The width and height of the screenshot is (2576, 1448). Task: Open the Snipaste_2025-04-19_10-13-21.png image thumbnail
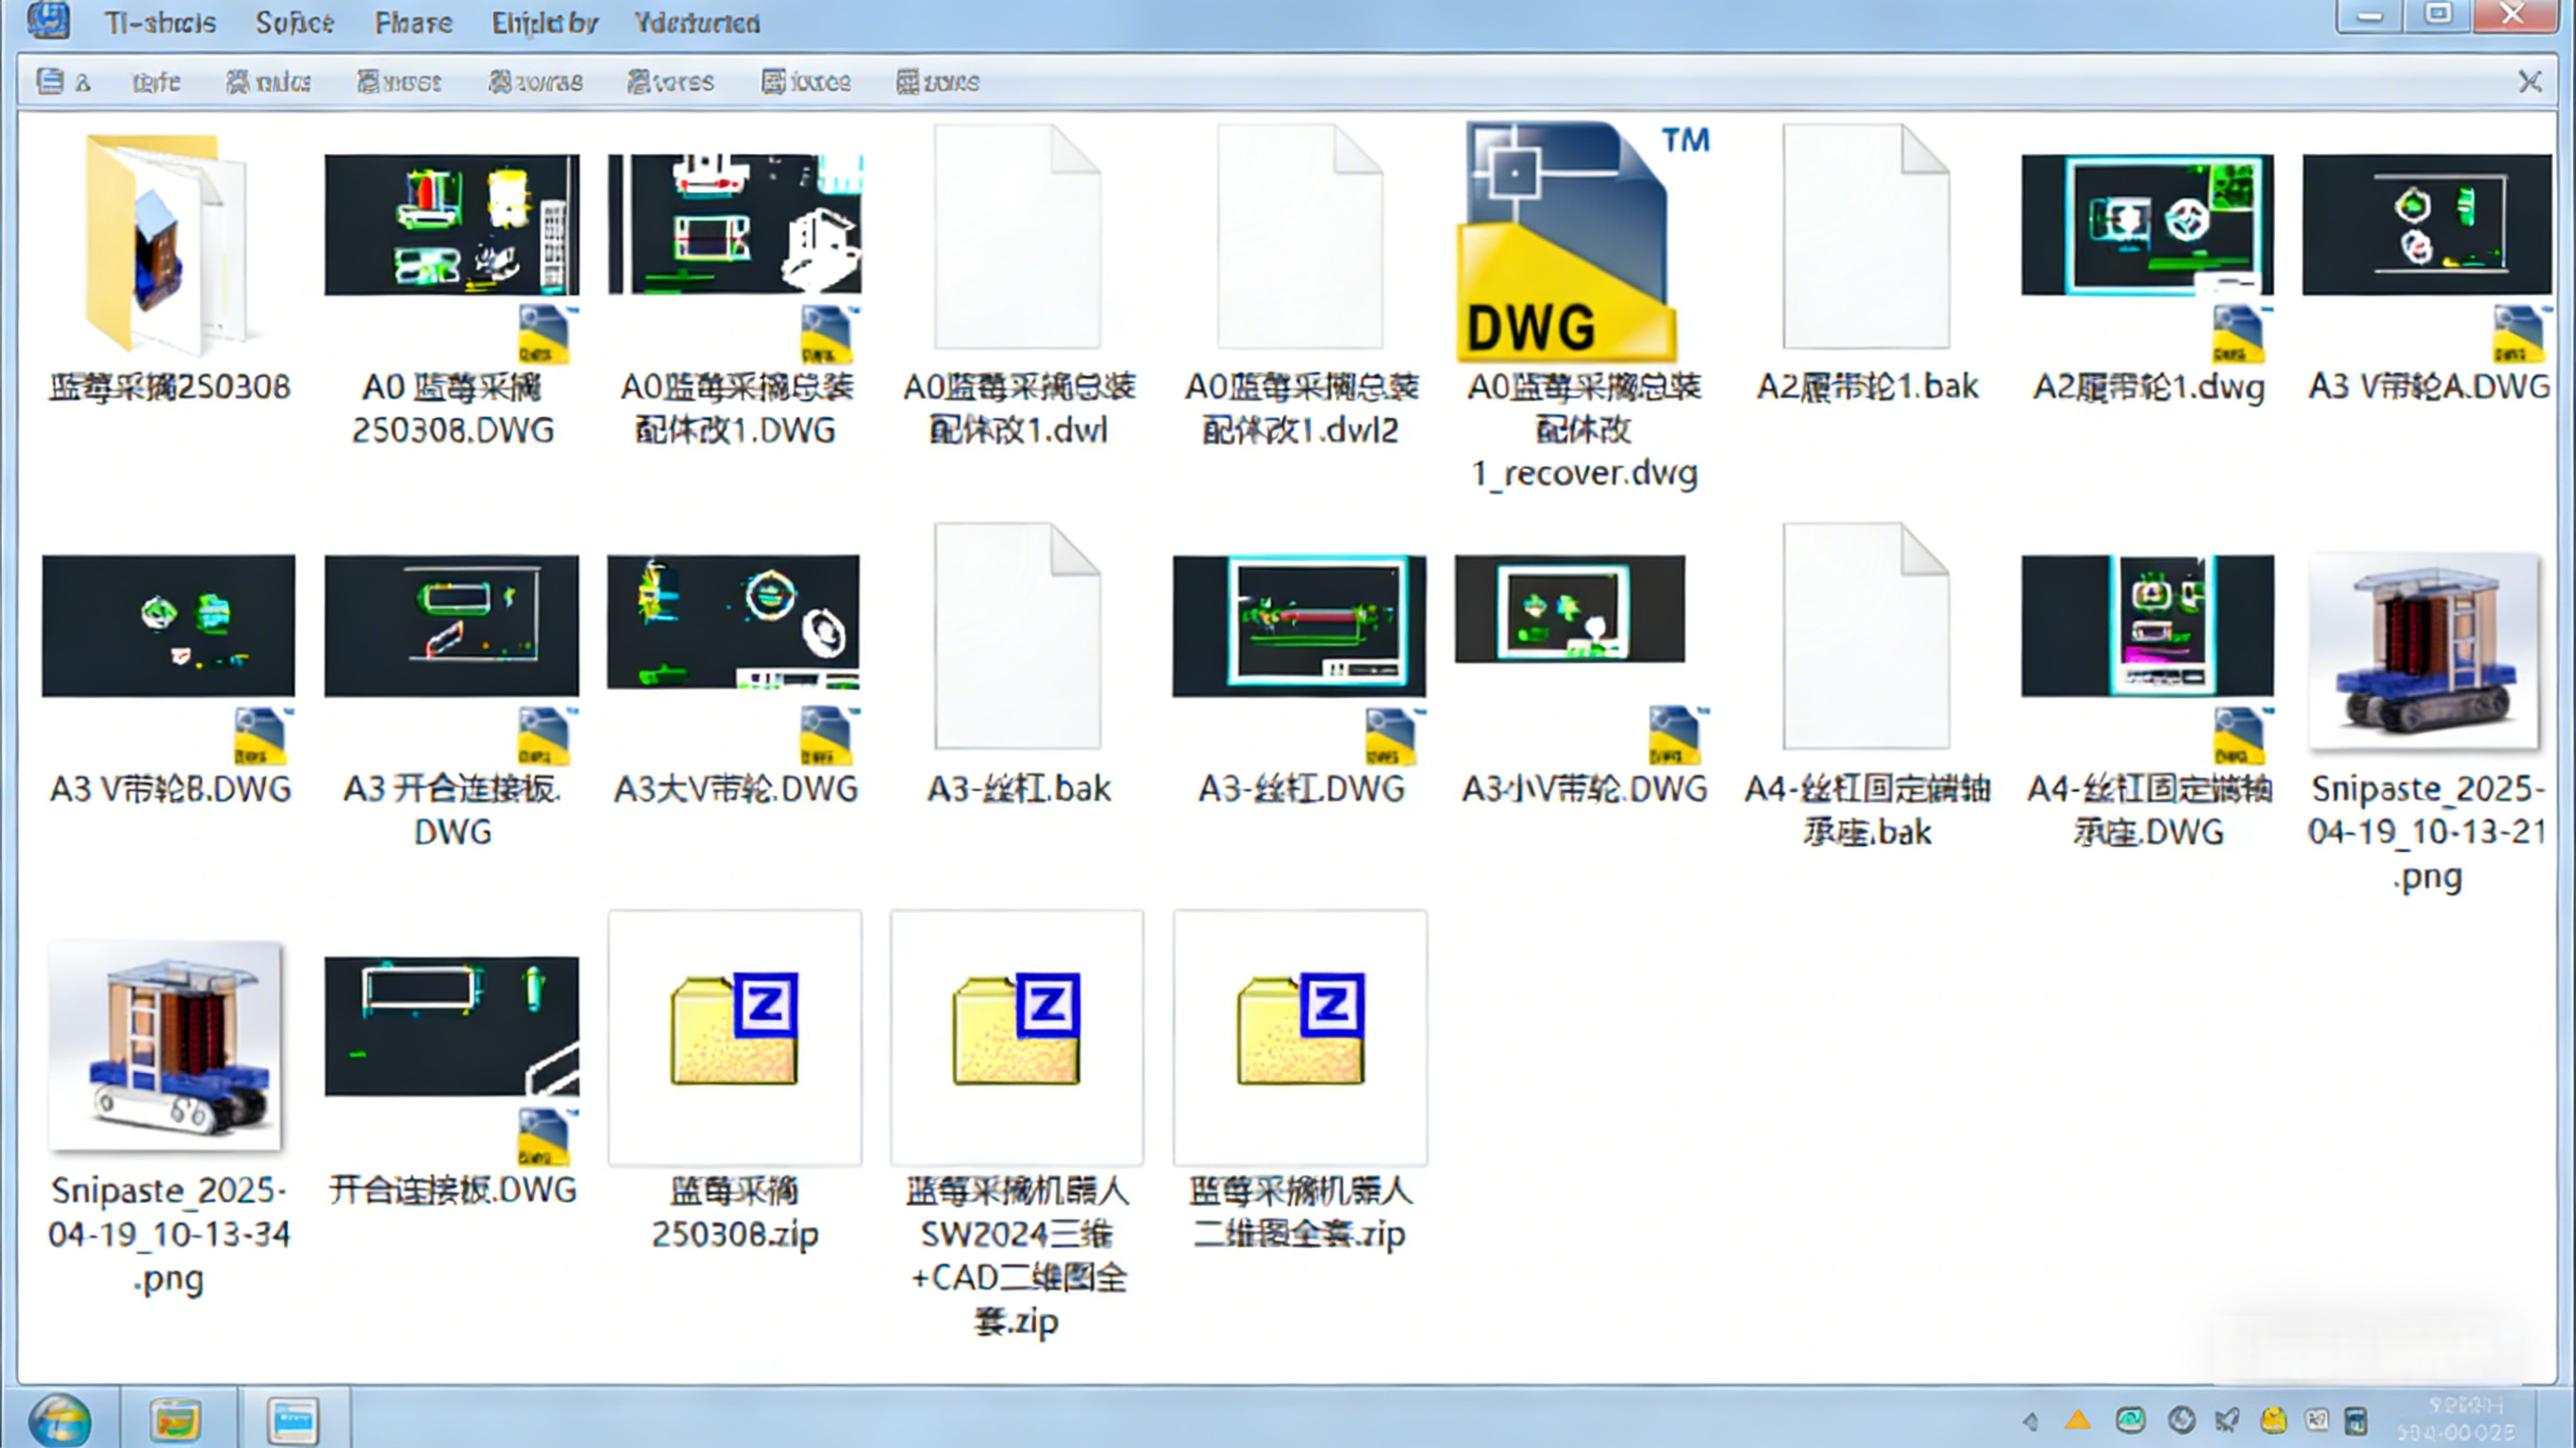[x=2424, y=650]
